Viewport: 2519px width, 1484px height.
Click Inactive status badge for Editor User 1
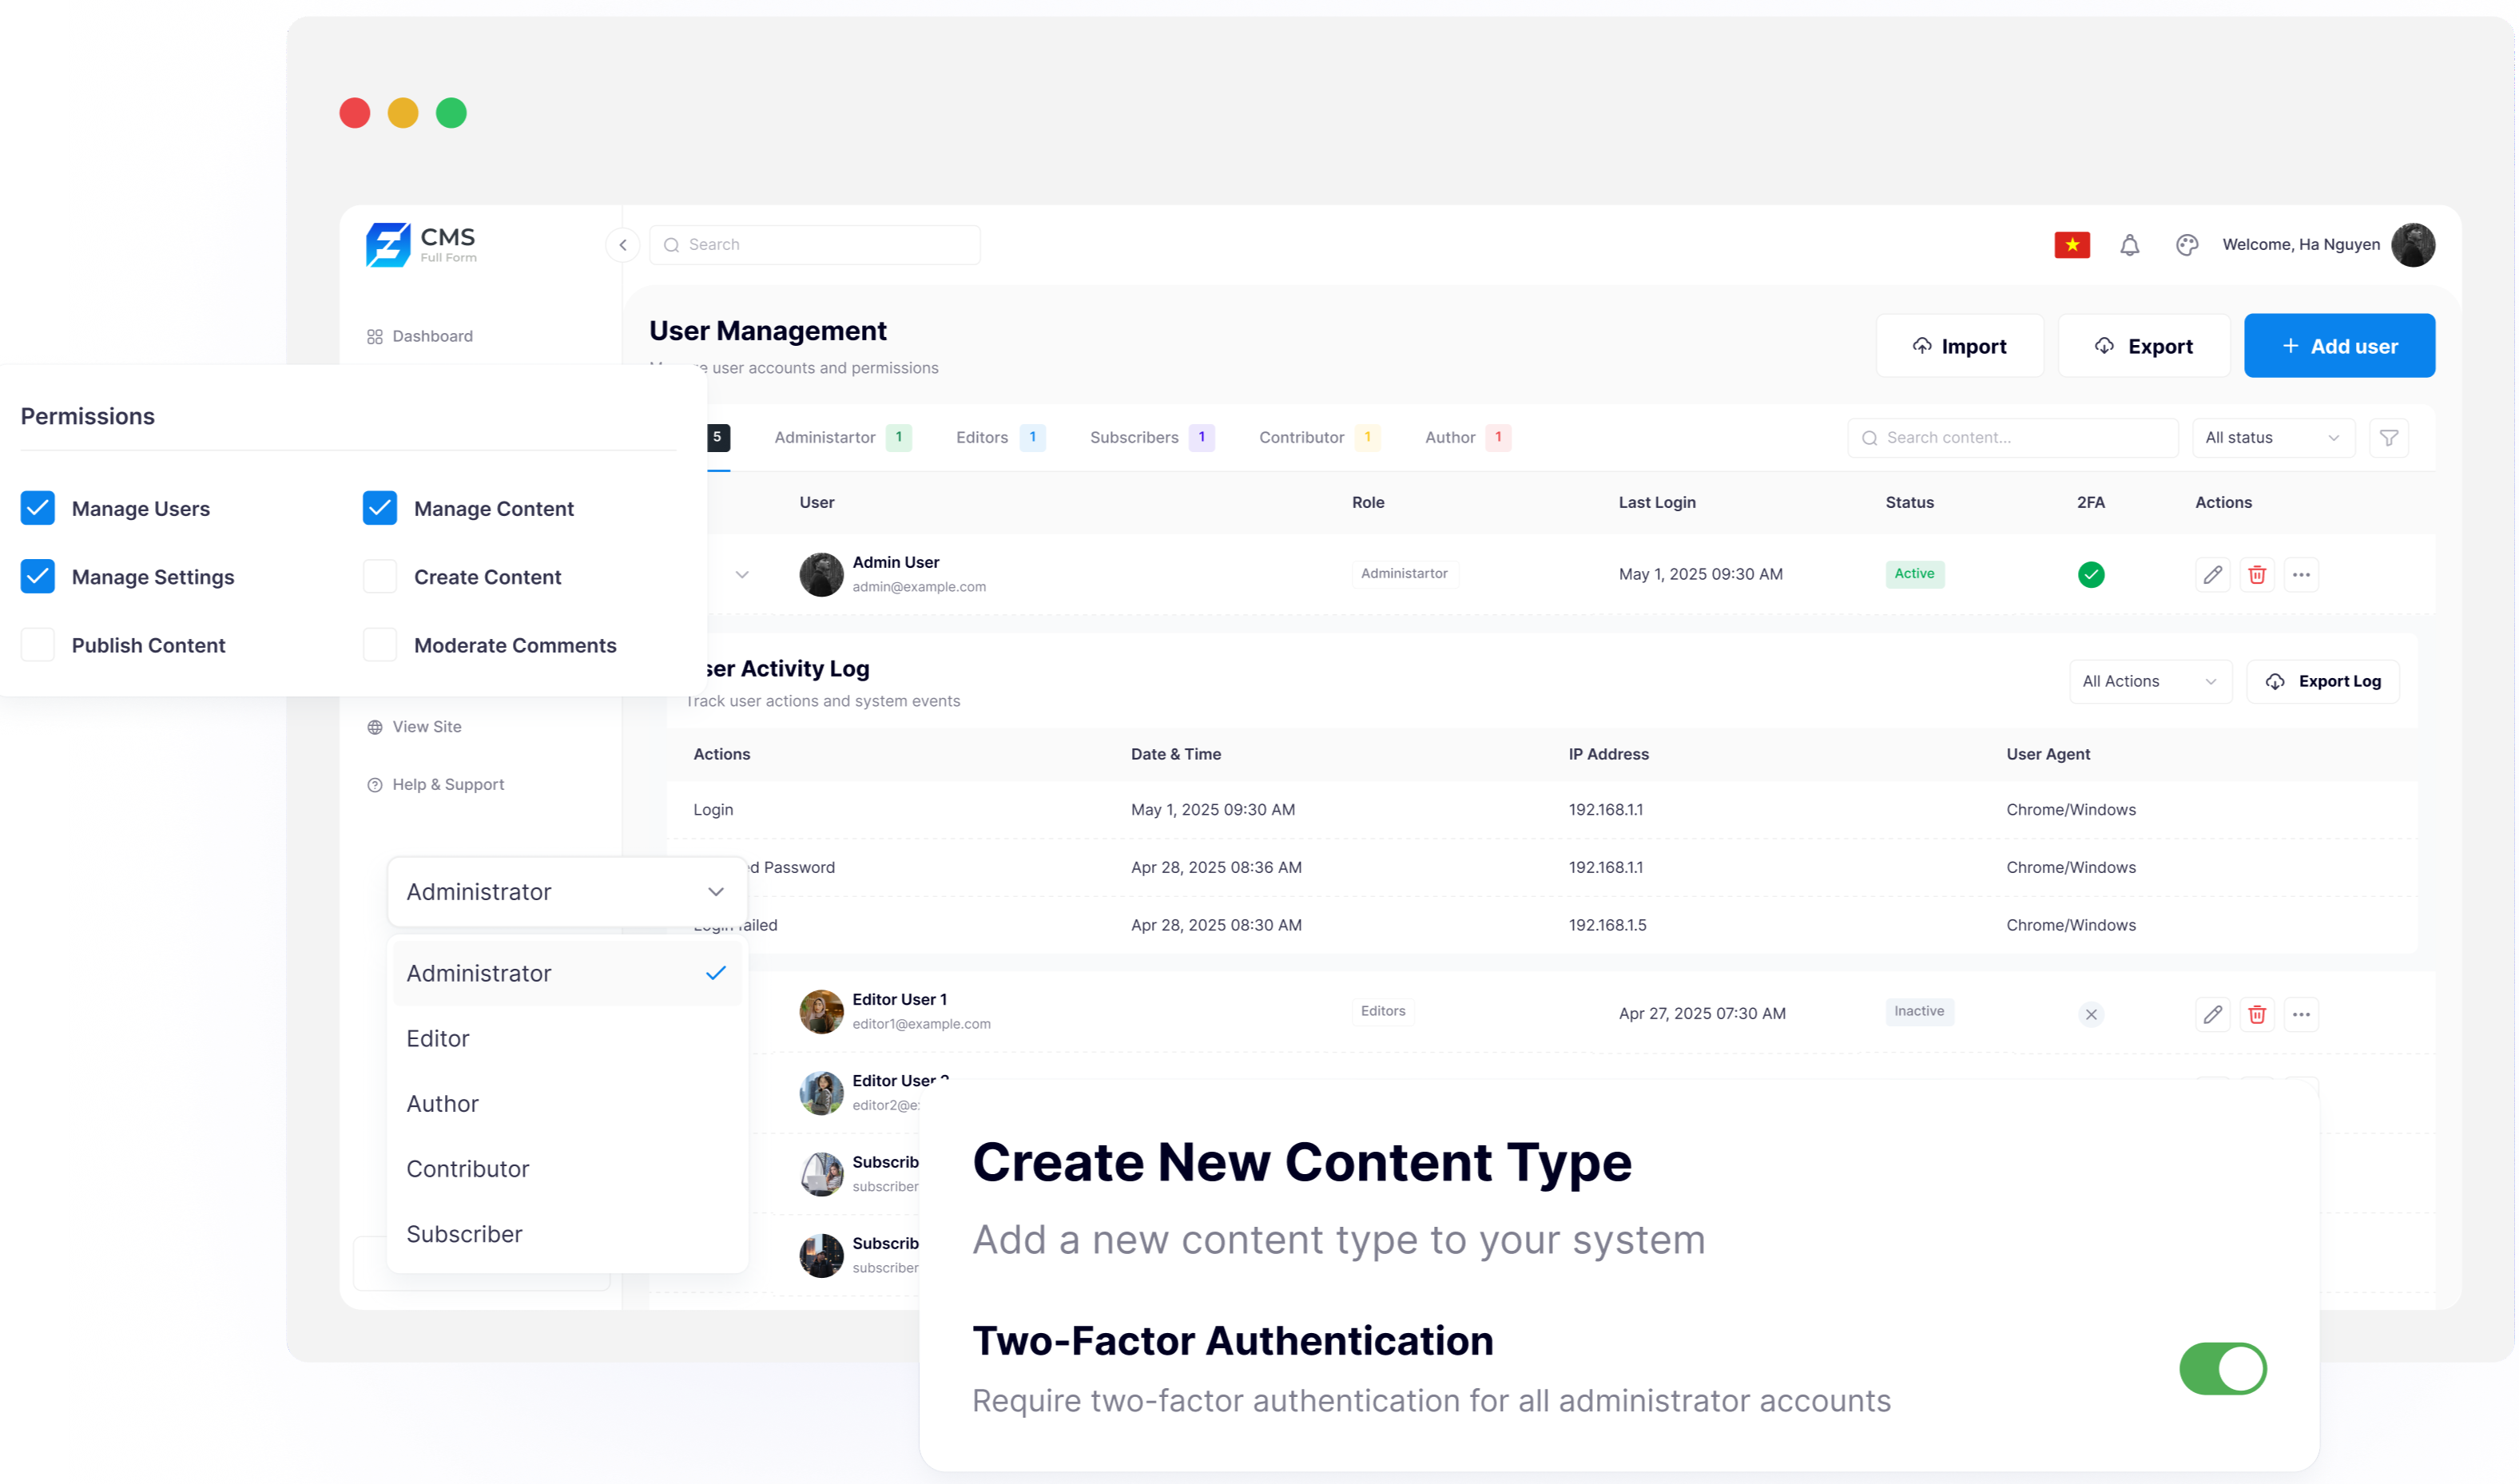(x=1920, y=1012)
